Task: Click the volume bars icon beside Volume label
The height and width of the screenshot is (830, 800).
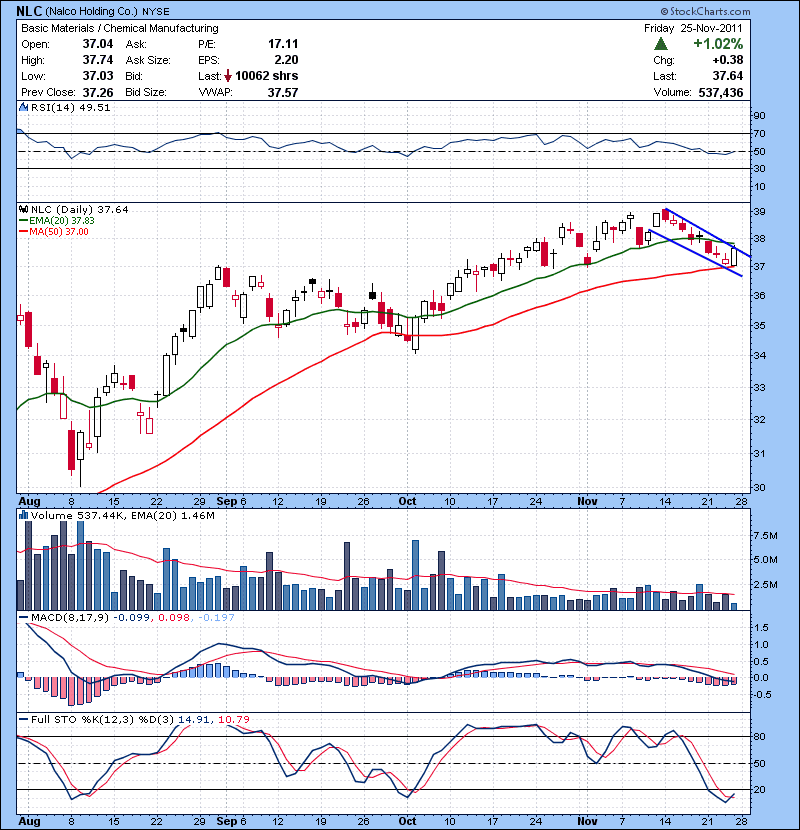Action: [23, 515]
